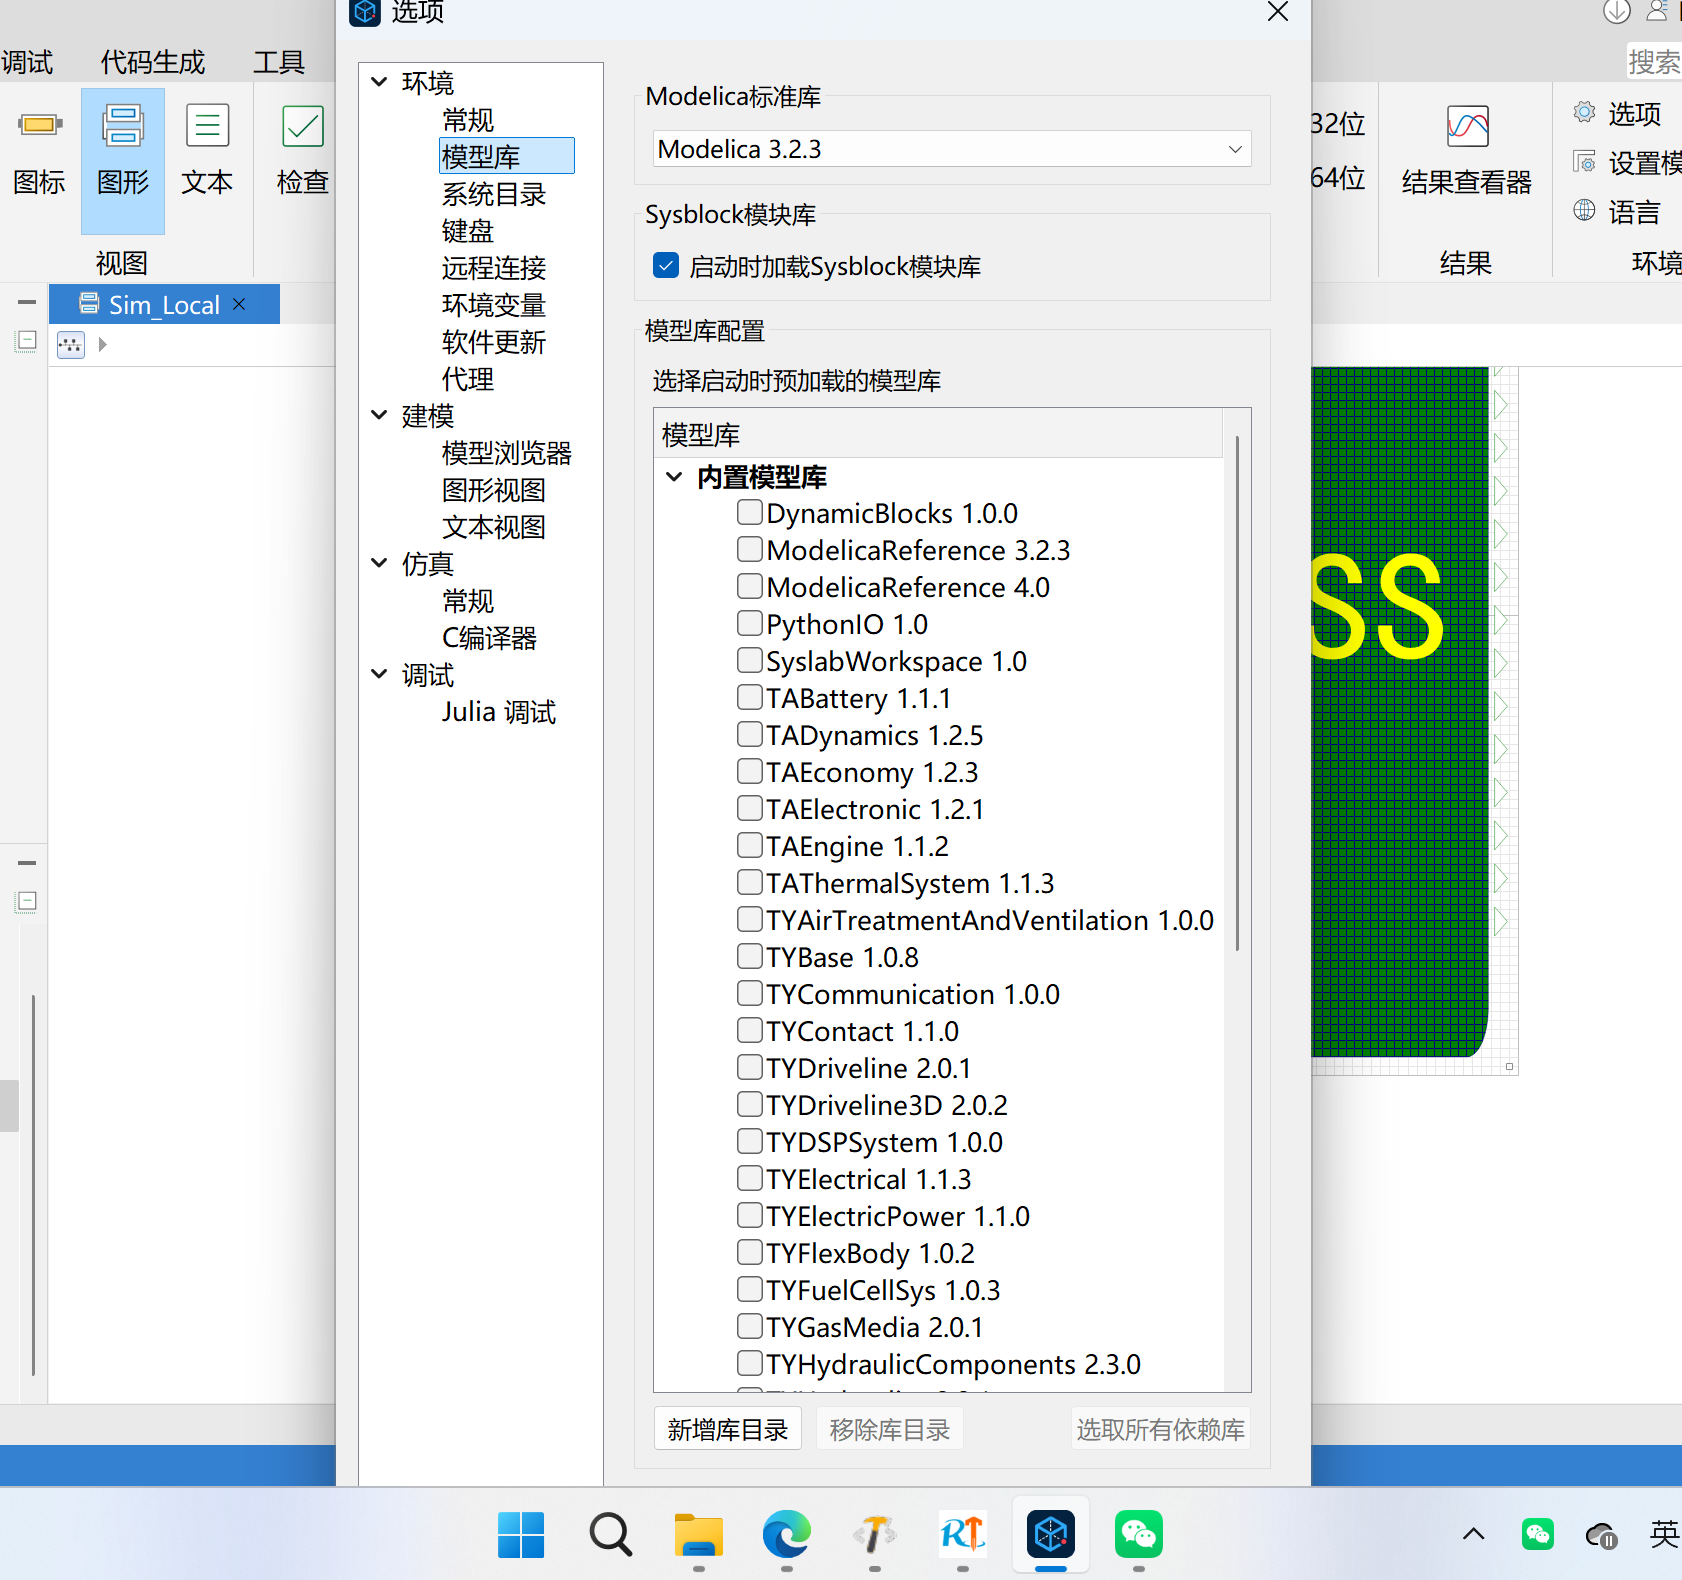Enable PythonIO 1.0 library
This screenshot has width=1682, height=1580.
(750, 624)
